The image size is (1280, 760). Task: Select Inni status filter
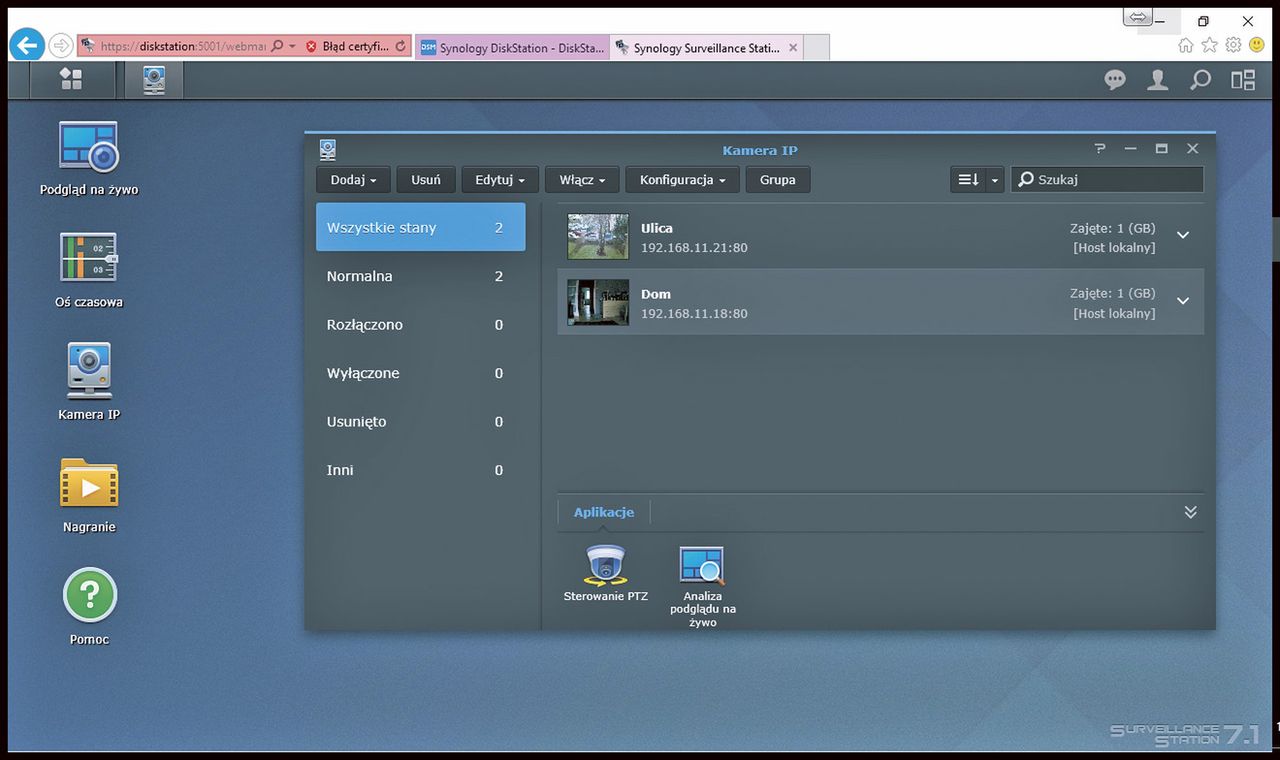click(420, 470)
